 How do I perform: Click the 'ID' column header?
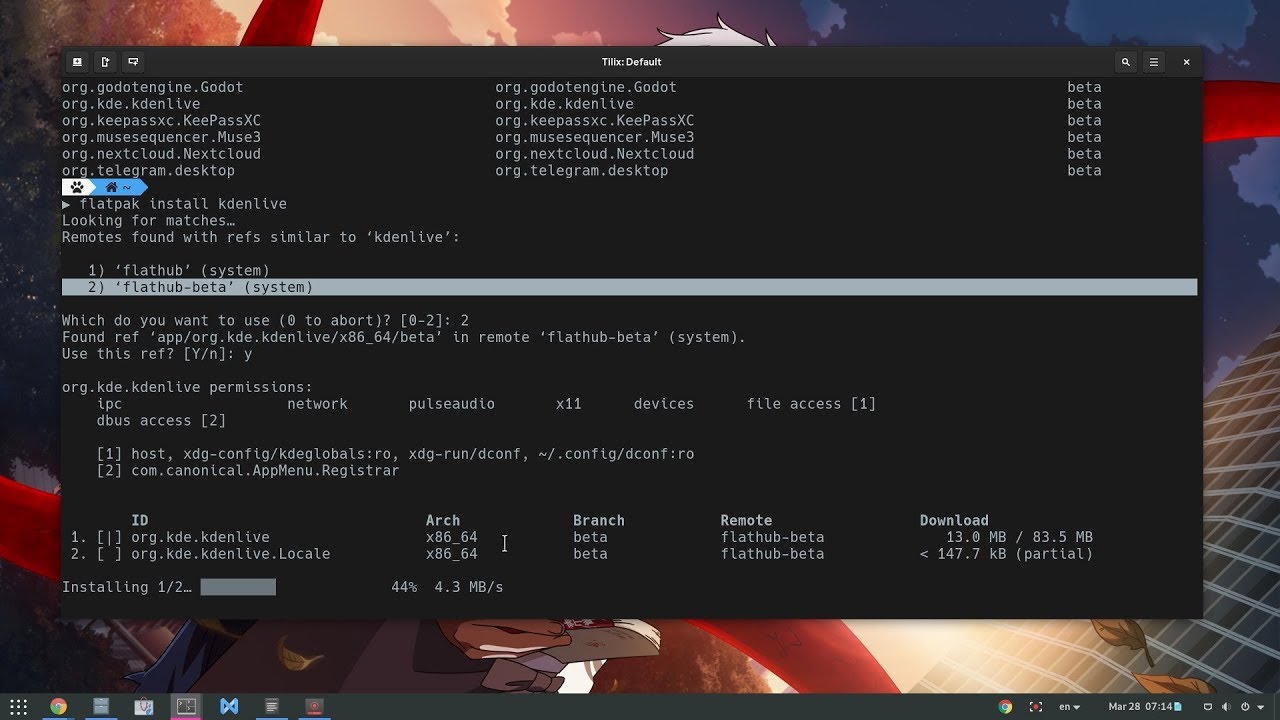(x=140, y=520)
